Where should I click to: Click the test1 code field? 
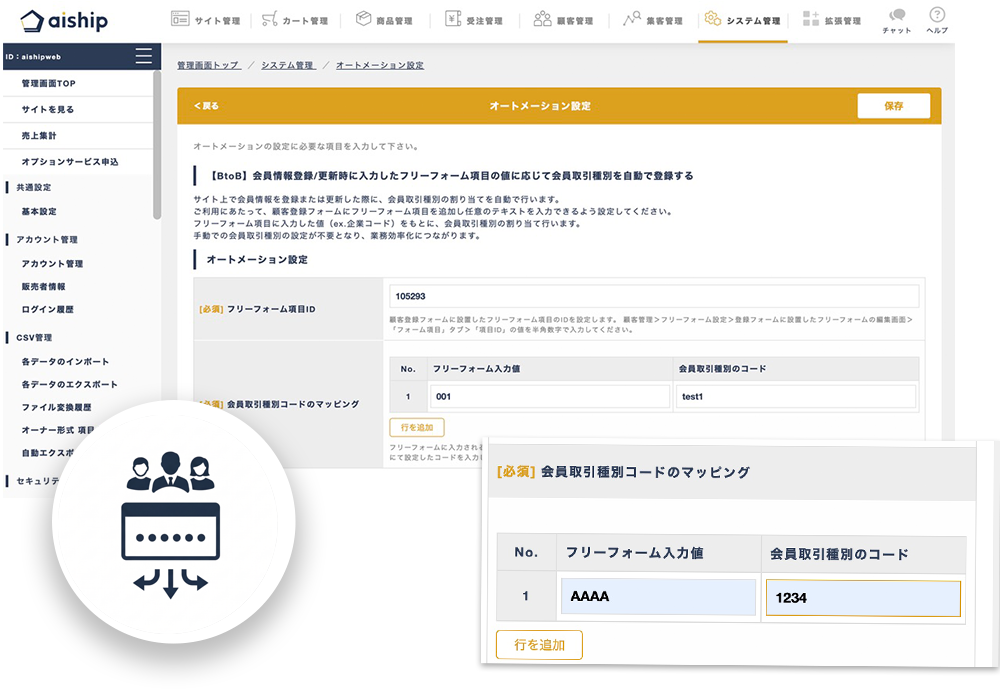click(796, 397)
